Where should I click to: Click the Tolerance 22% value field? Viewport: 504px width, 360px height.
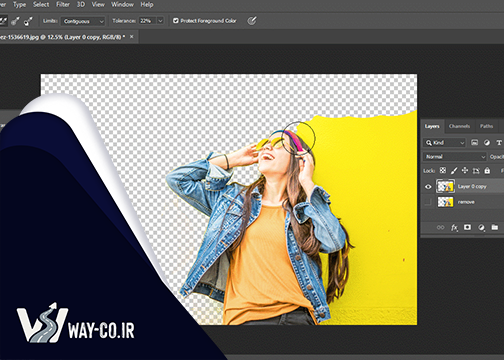pyautogui.click(x=147, y=21)
